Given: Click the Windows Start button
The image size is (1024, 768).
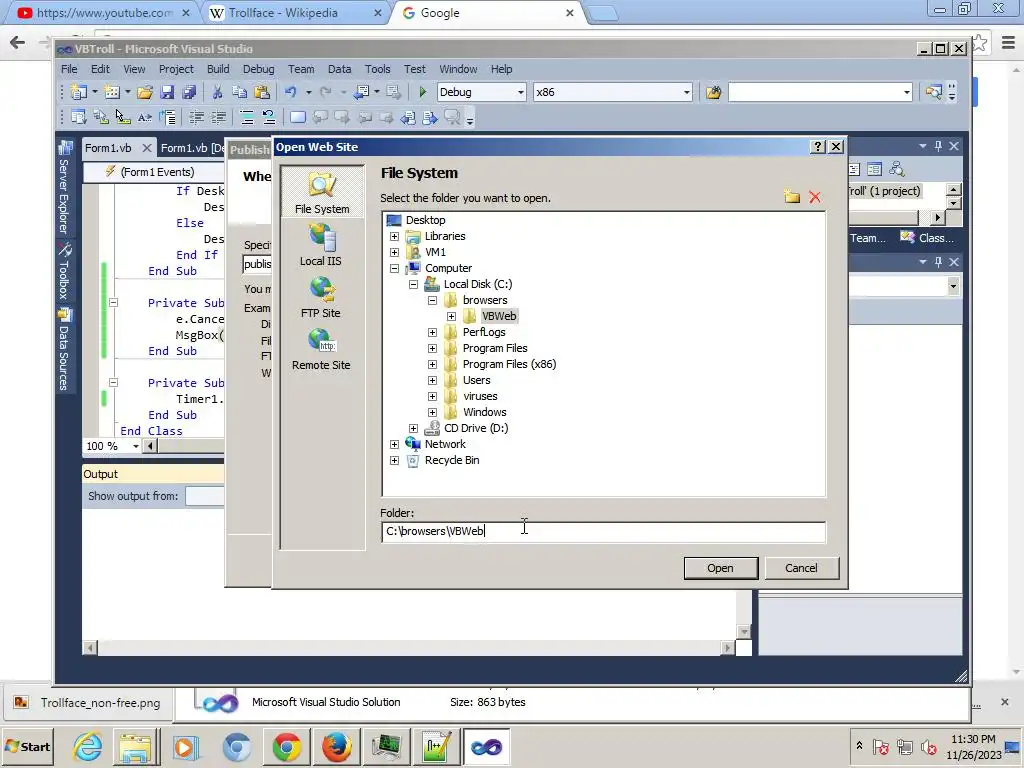Looking at the screenshot, I should pos(28,746).
